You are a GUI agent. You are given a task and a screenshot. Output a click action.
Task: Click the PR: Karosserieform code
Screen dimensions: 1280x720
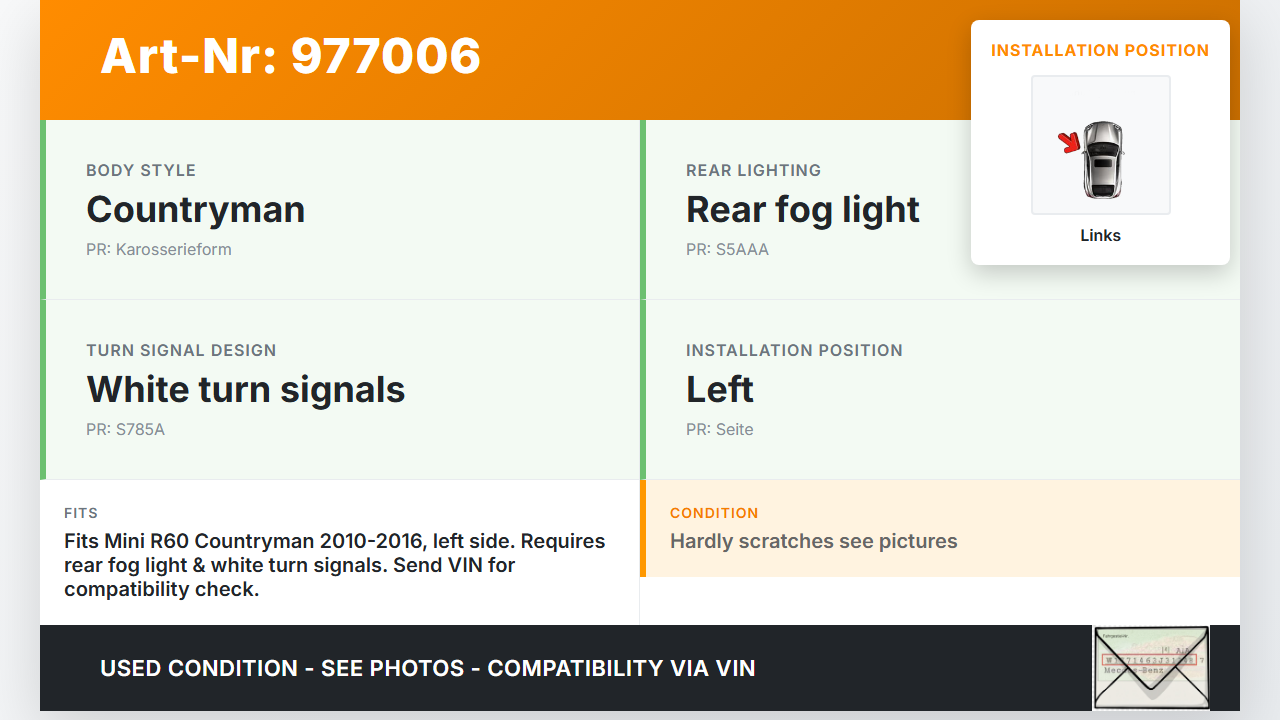point(159,250)
